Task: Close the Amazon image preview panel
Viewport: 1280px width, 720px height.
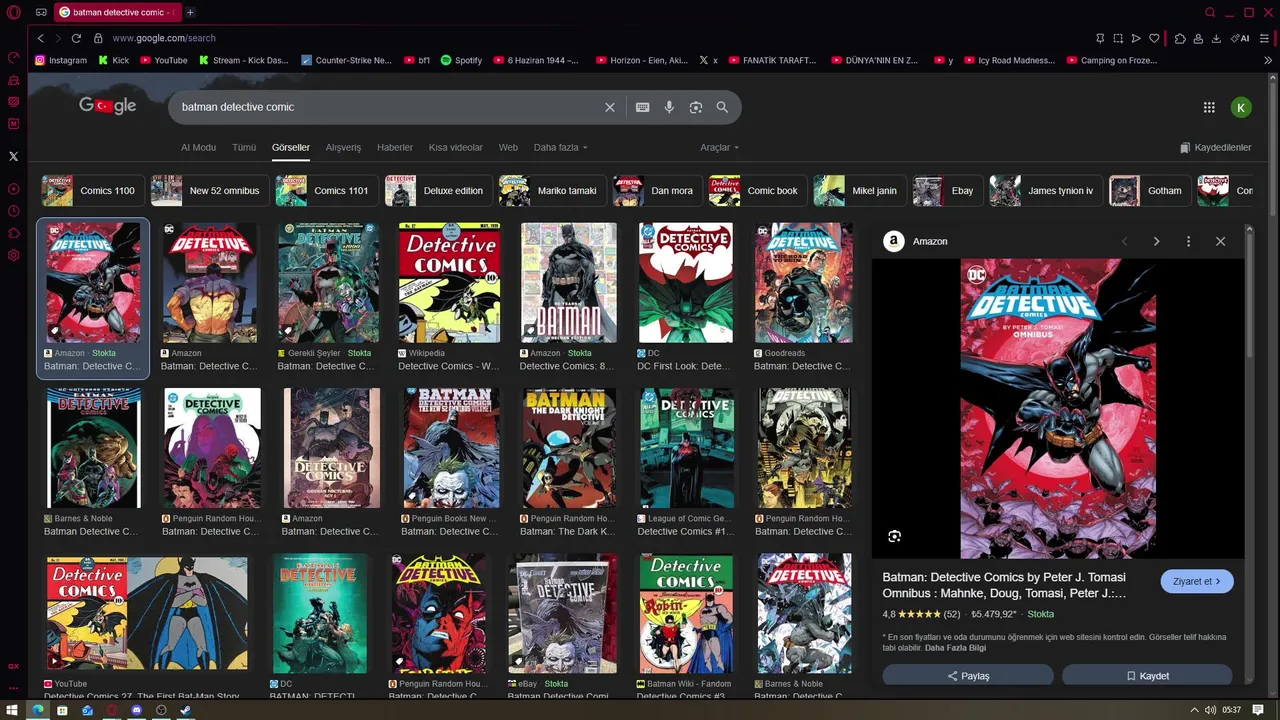Action: click(x=1220, y=241)
